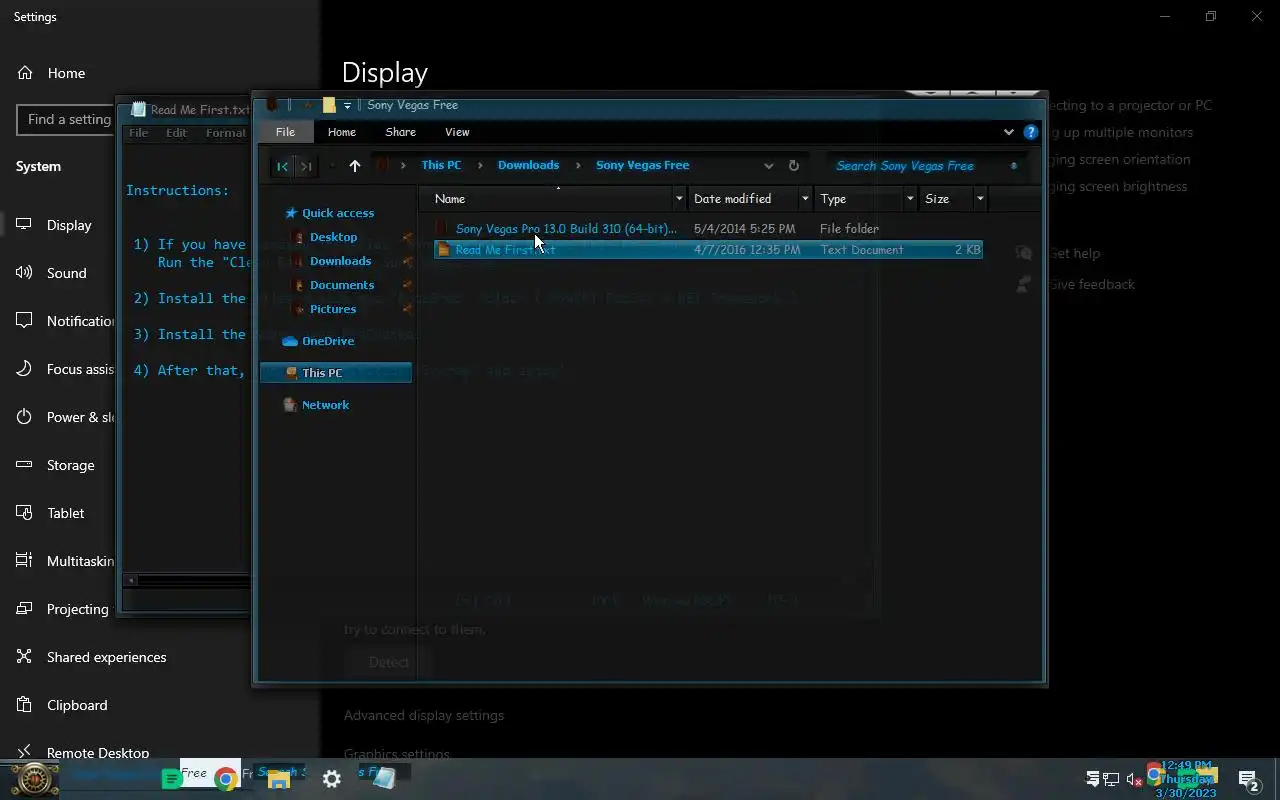1280x800 pixels.
Task: Sort files by Date modified header
Action: pyautogui.click(x=744, y=199)
